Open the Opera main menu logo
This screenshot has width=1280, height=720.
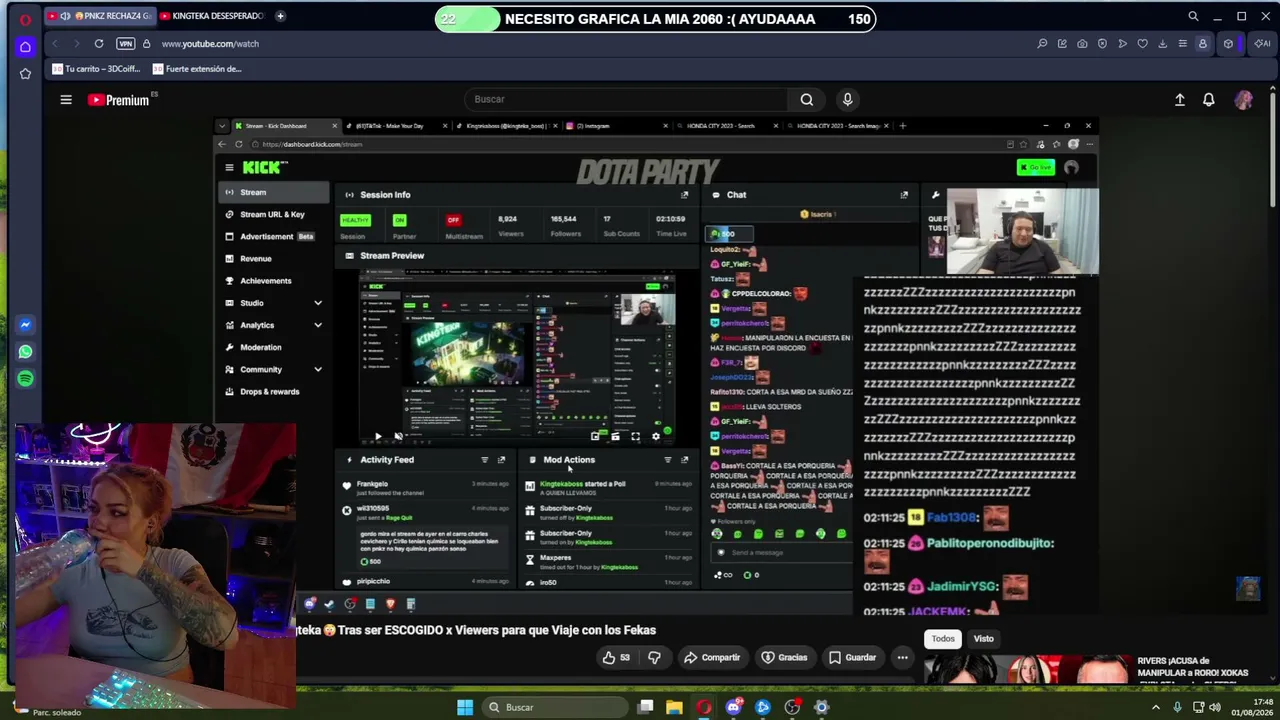point(25,18)
